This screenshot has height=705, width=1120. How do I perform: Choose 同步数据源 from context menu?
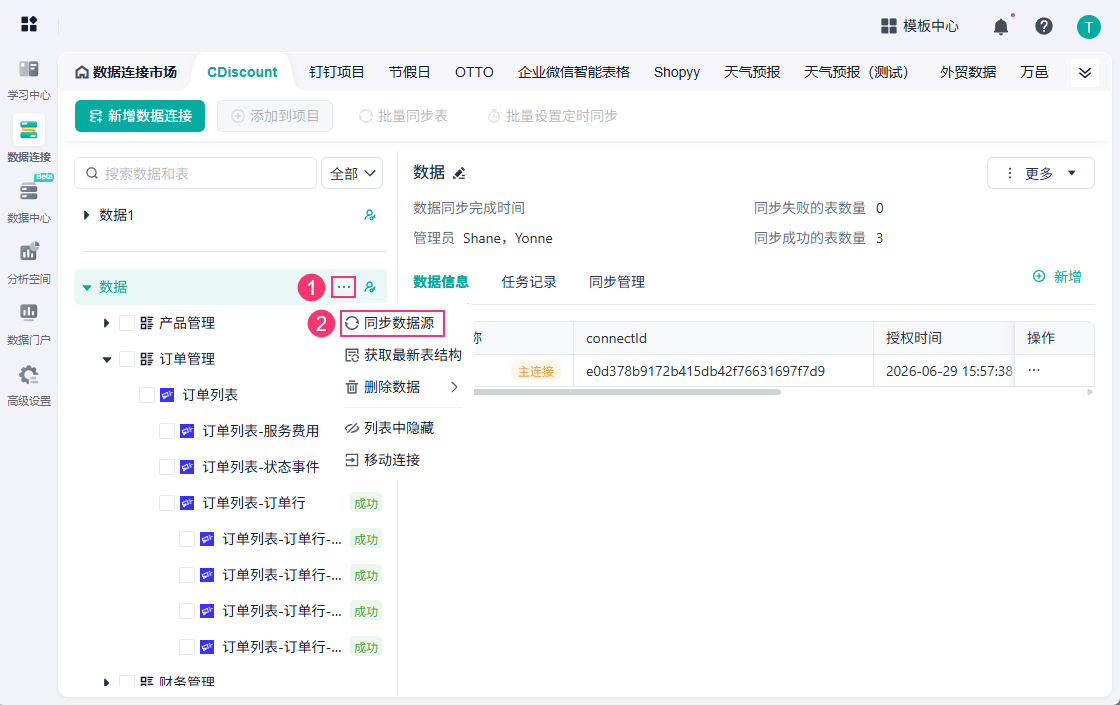point(392,323)
